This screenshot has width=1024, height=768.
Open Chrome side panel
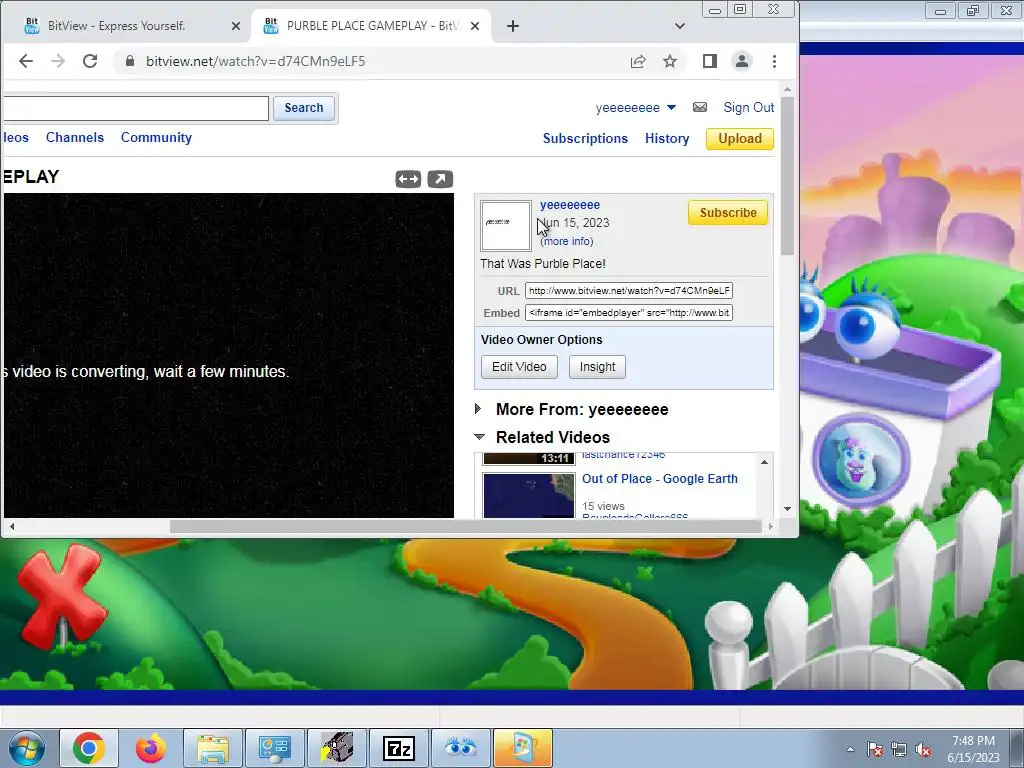point(710,61)
